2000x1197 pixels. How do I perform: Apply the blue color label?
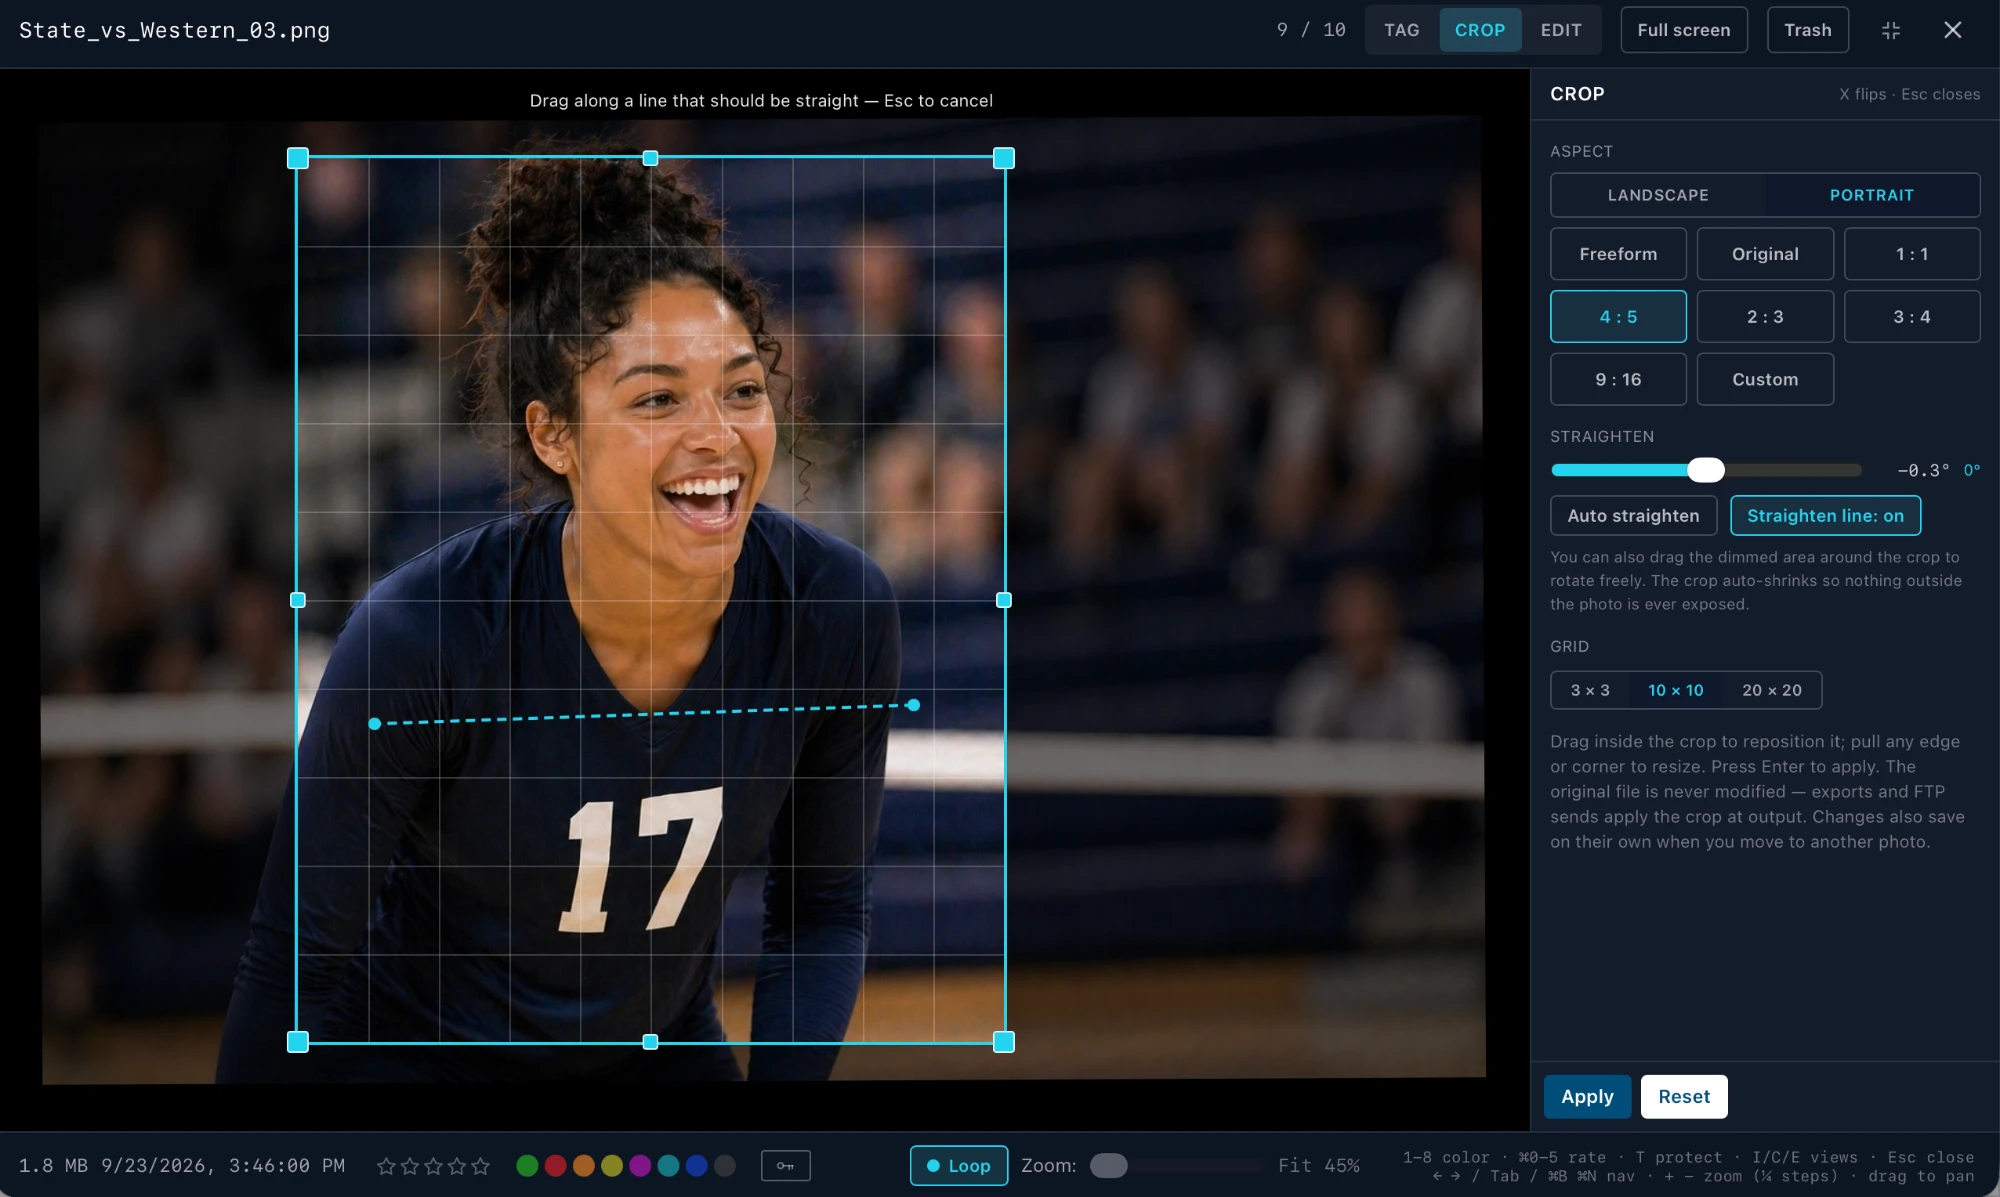697,1166
